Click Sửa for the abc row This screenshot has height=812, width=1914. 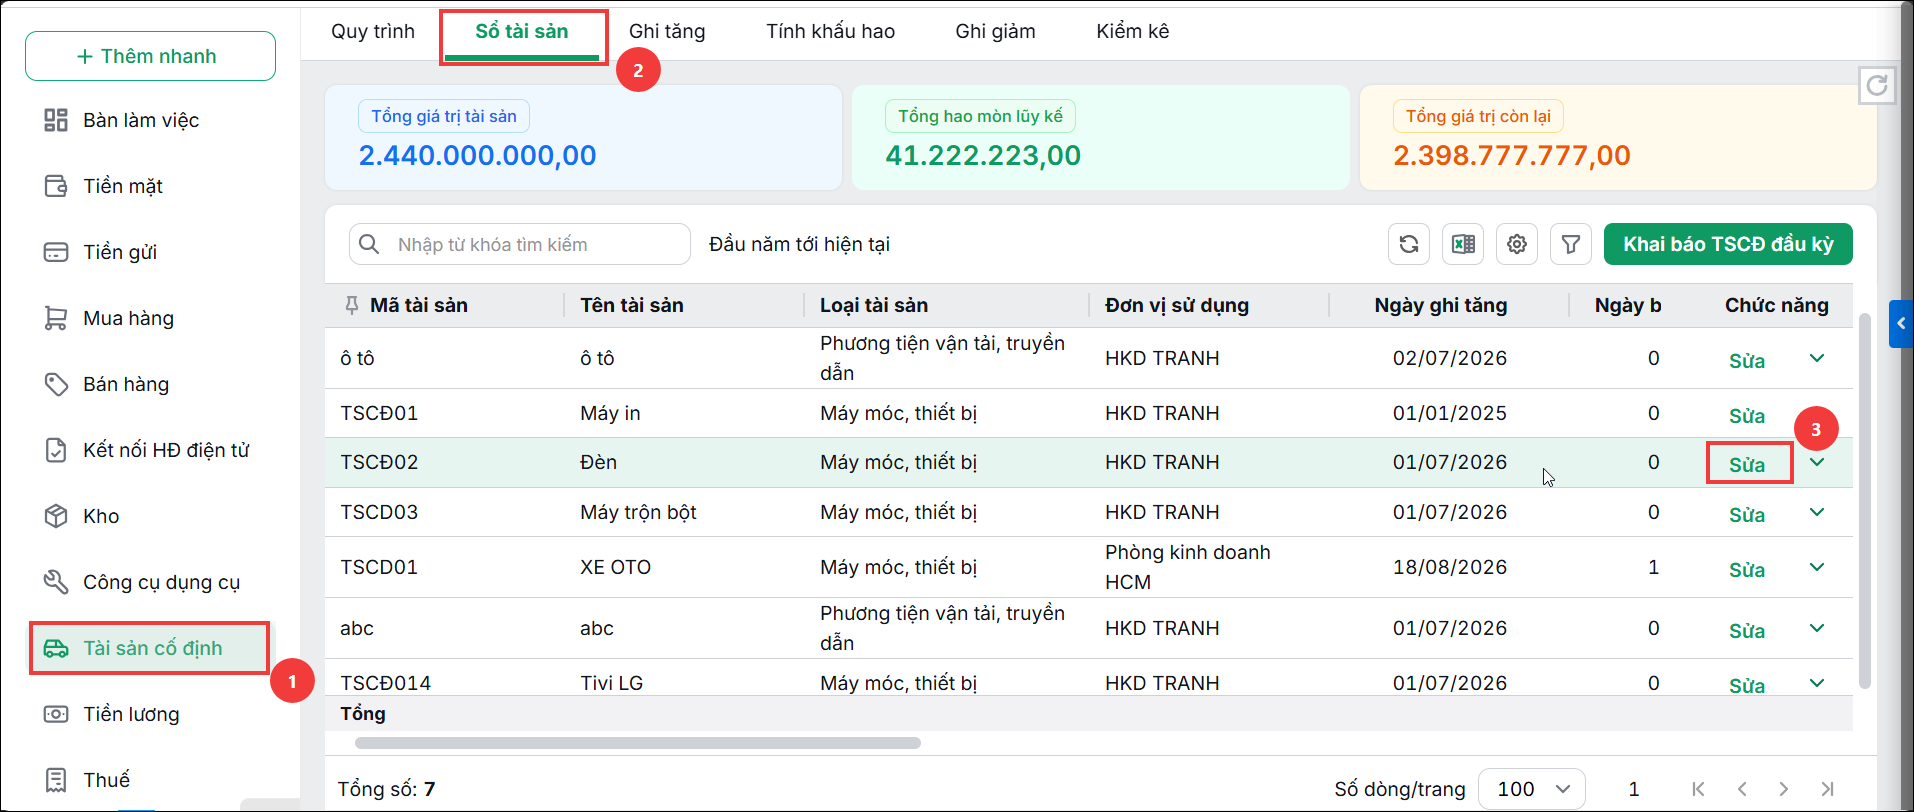(1747, 631)
